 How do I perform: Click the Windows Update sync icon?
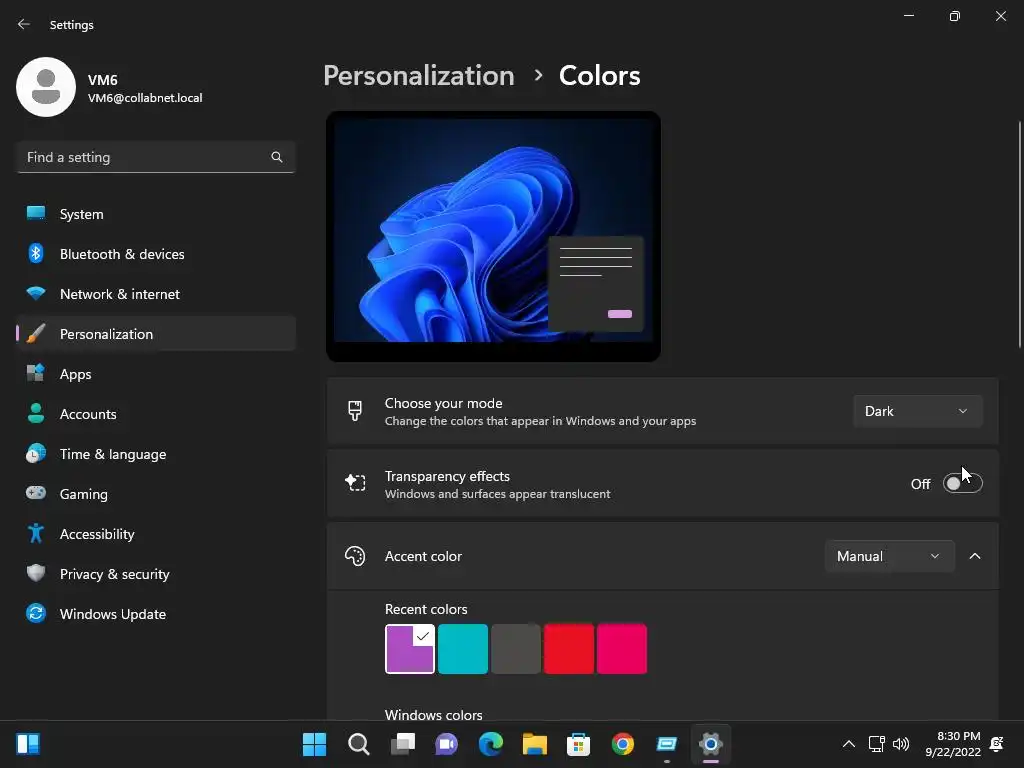(x=36, y=613)
